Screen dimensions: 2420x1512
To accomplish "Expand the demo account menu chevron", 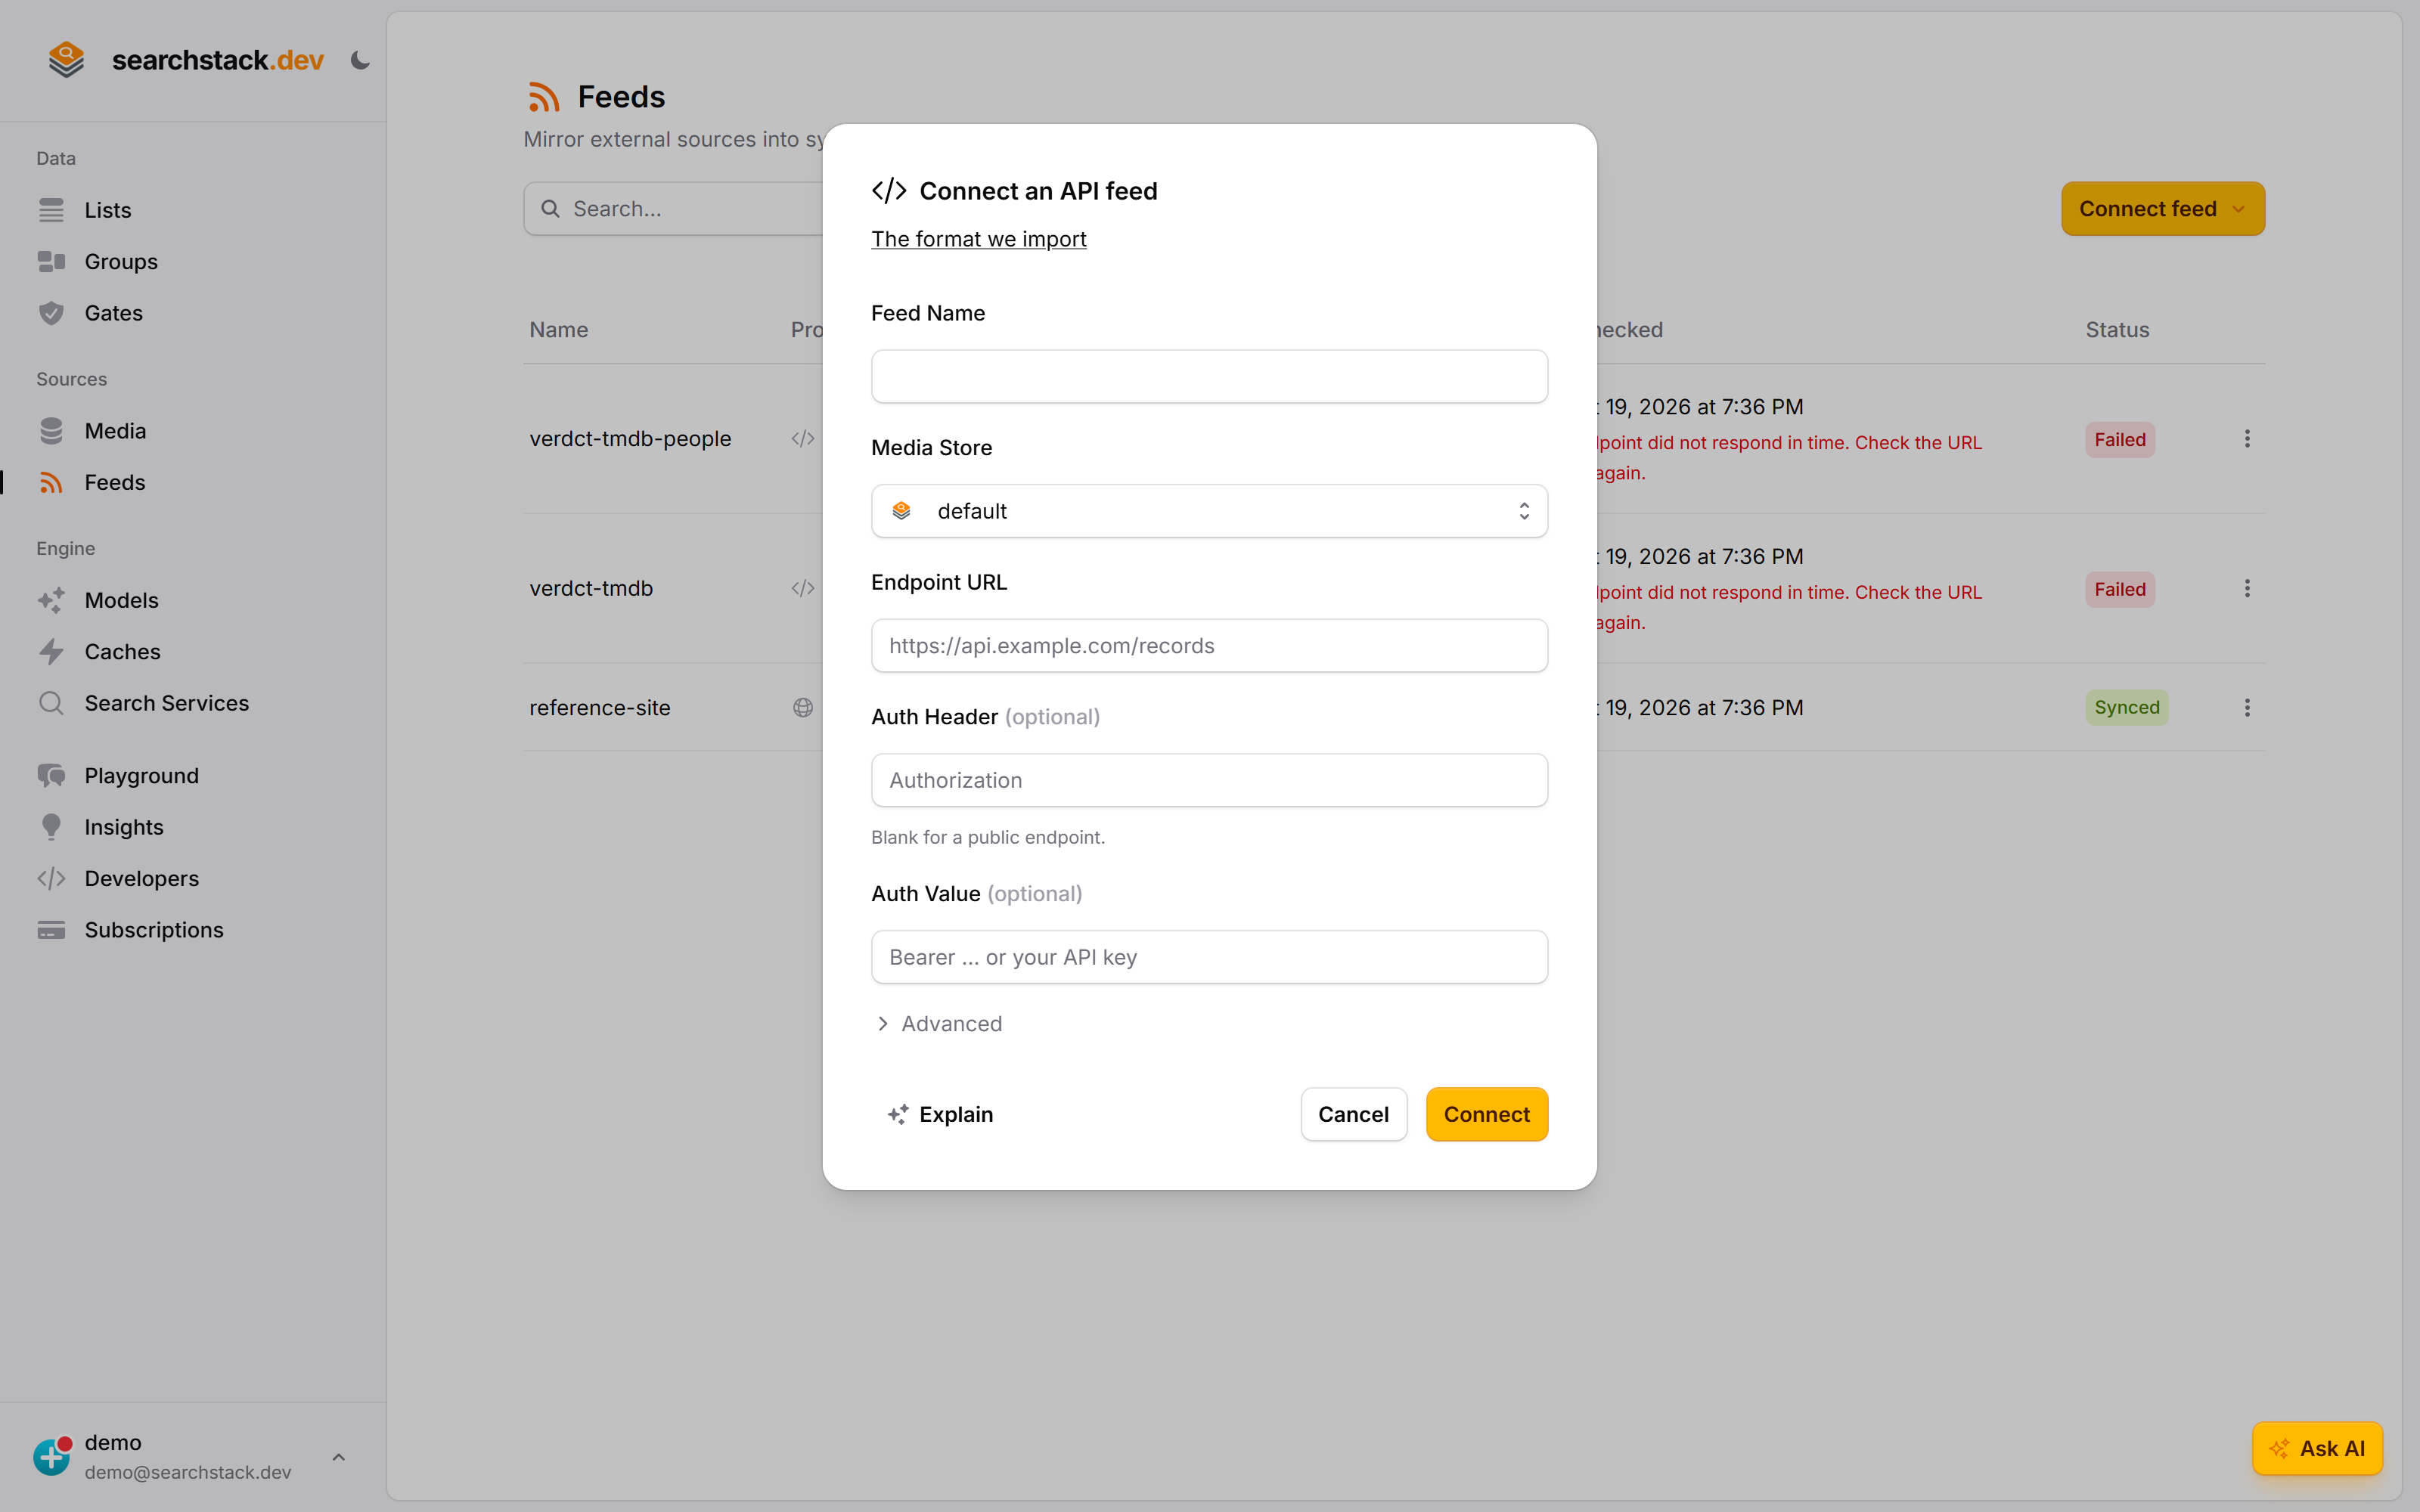I will (339, 1457).
